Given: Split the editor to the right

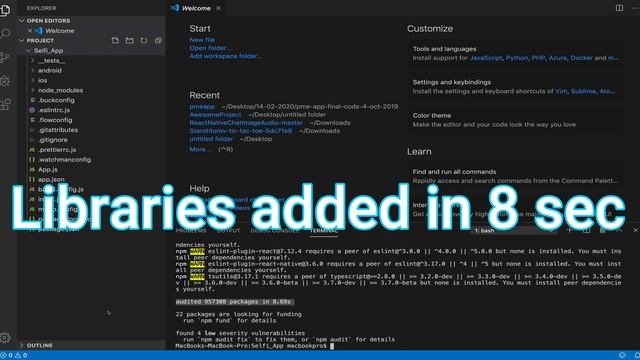Looking at the screenshot, I should [x=619, y=8].
